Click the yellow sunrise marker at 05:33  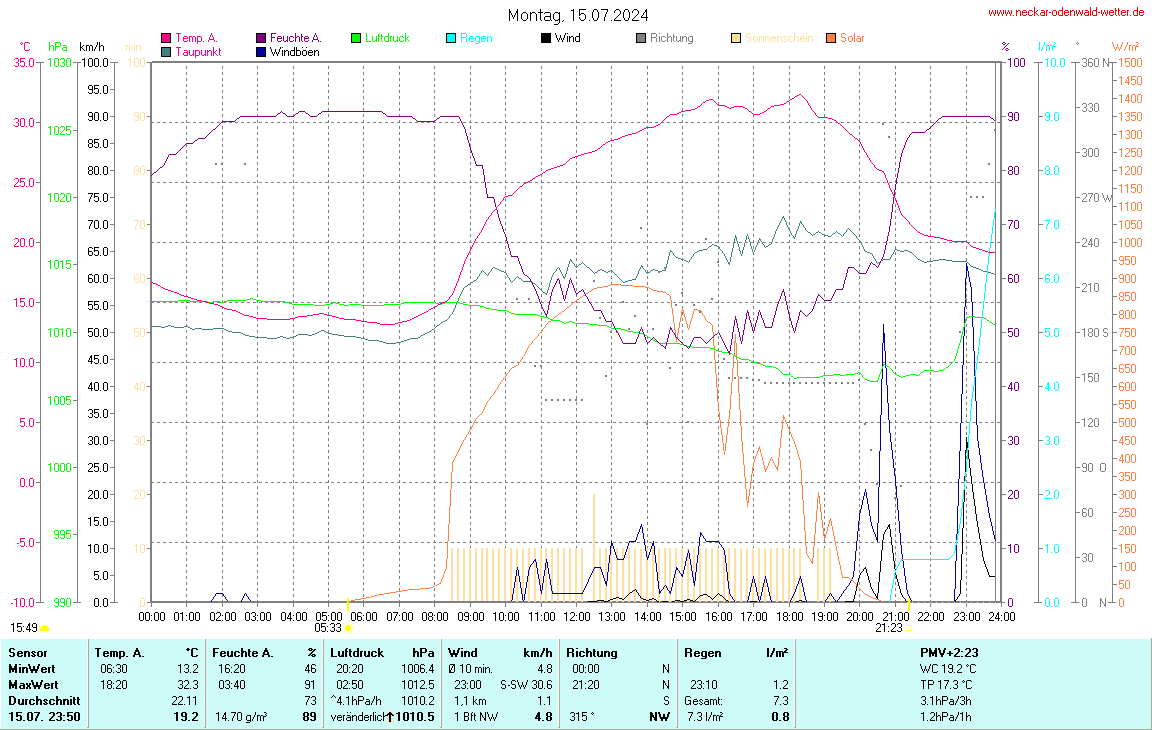(x=348, y=628)
